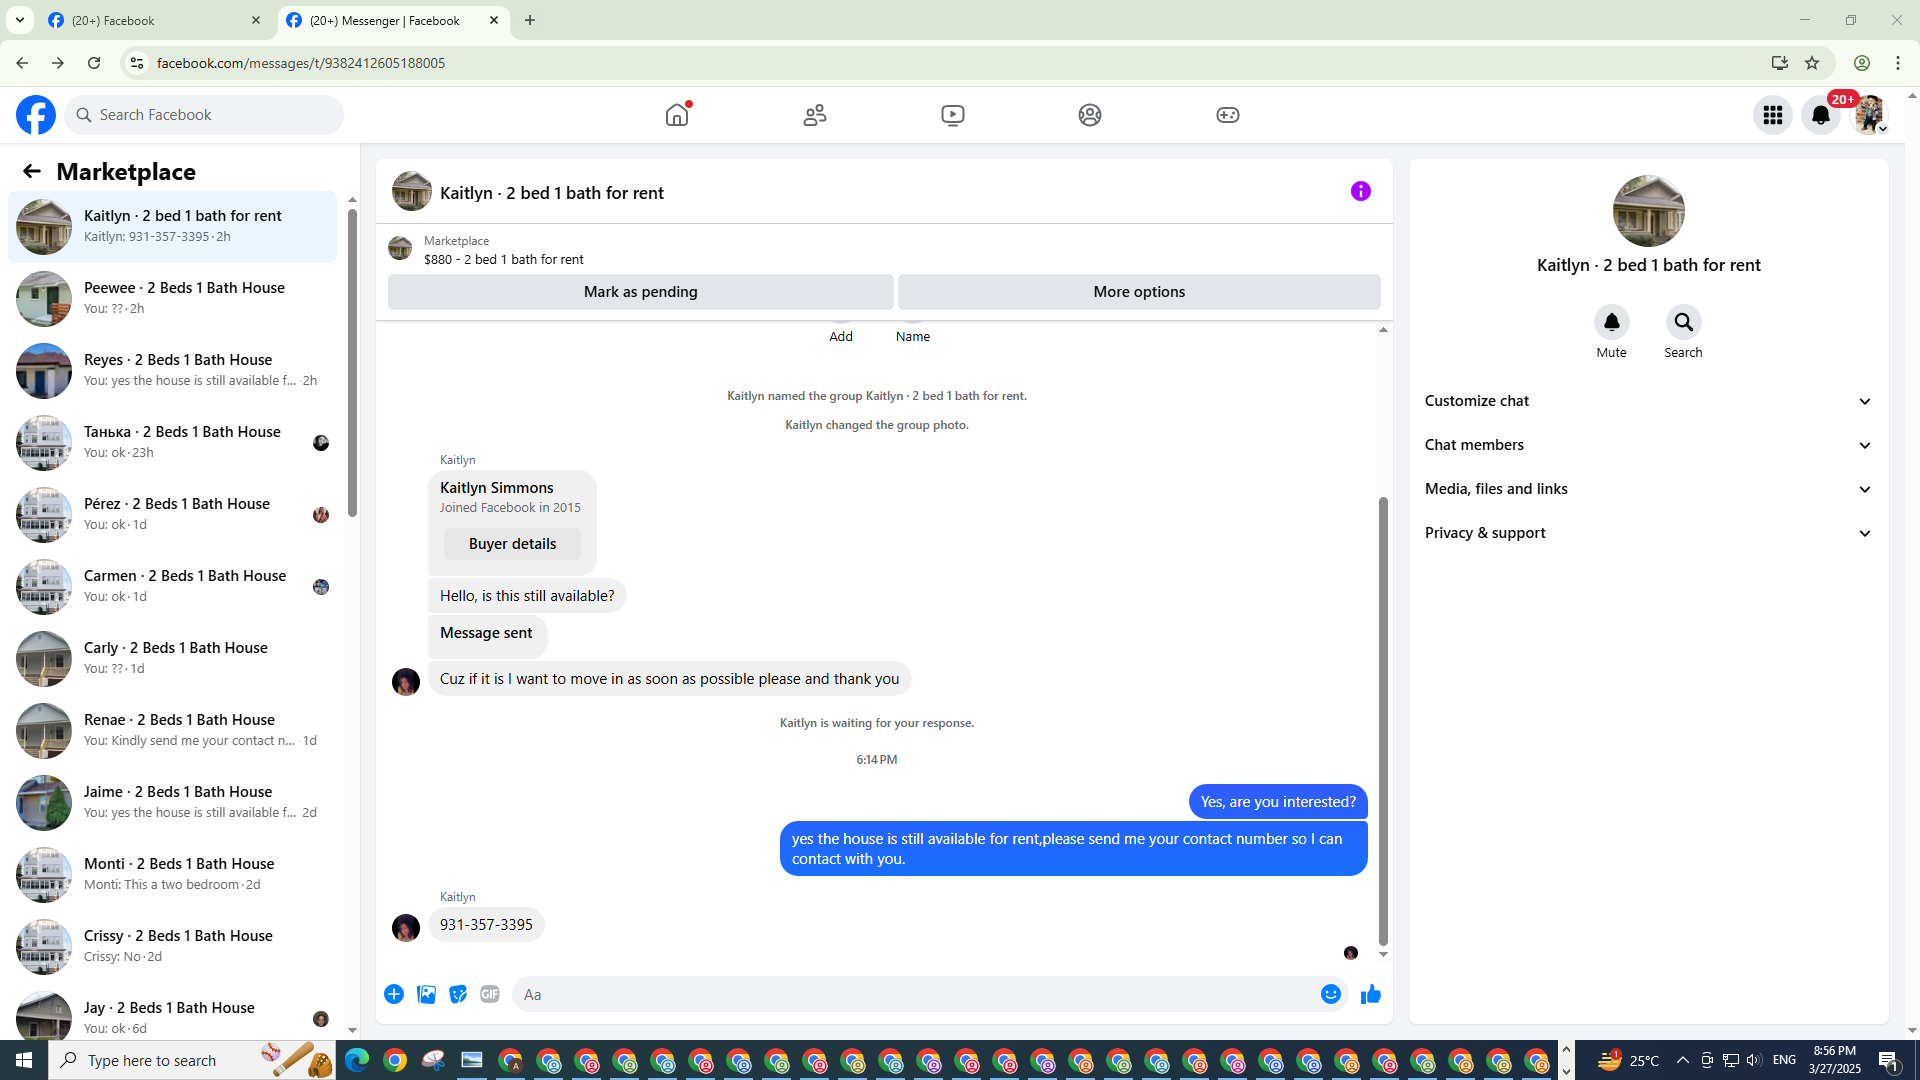The height and width of the screenshot is (1080, 1920).
Task: Open the Monti conversation
Action: pyautogui.click(x=173, y=874)
